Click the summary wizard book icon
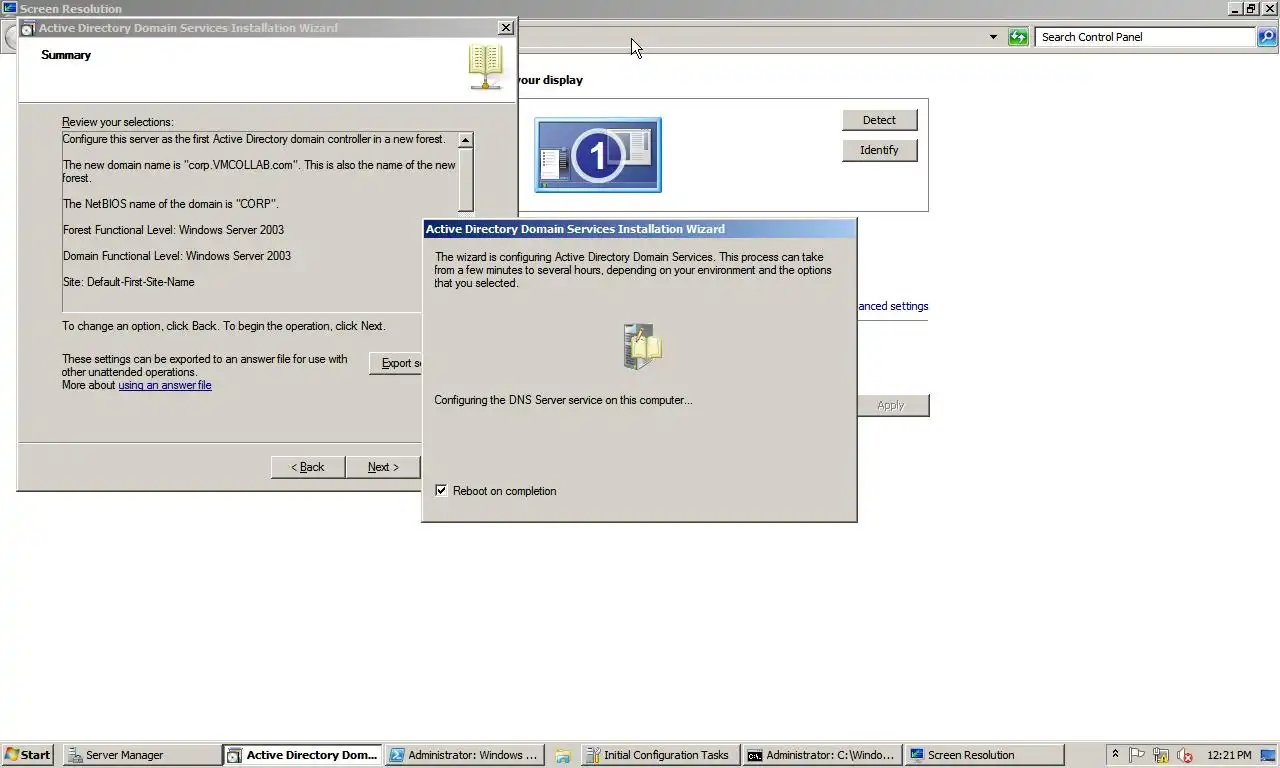This screenshot has width=1280, height=768. (x=485, y=67)
